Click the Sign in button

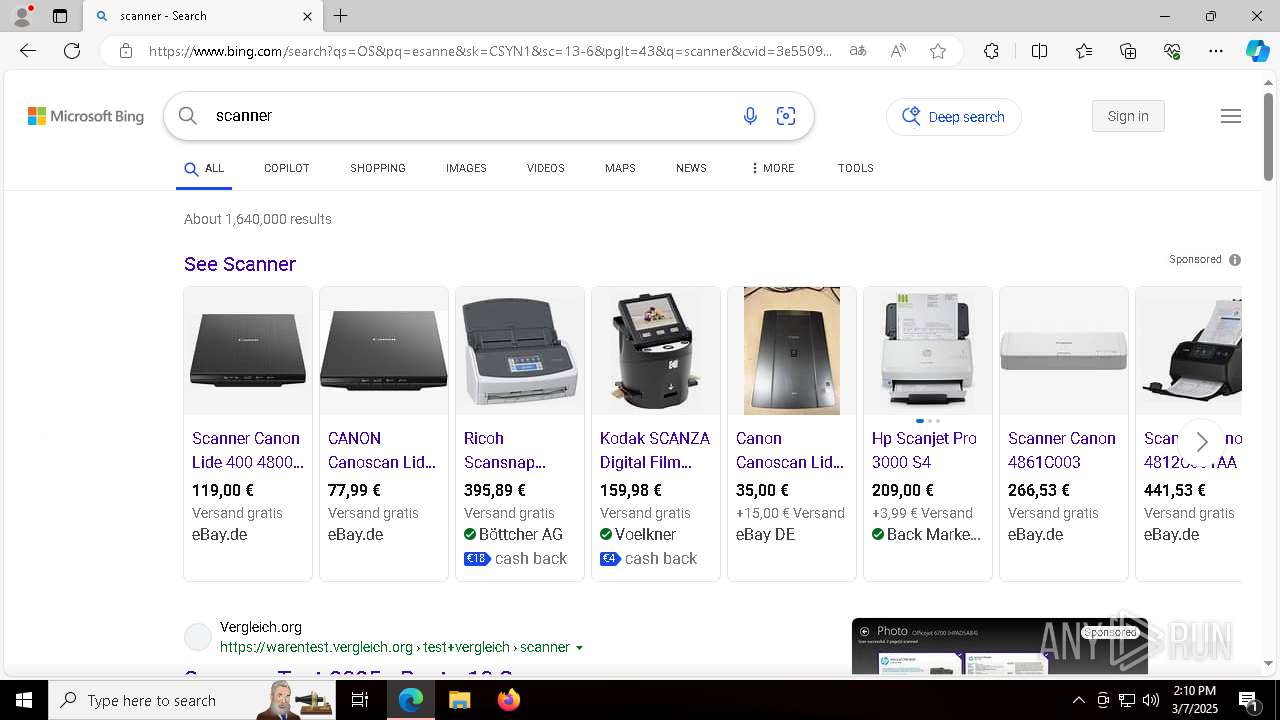click(1128, 116)
